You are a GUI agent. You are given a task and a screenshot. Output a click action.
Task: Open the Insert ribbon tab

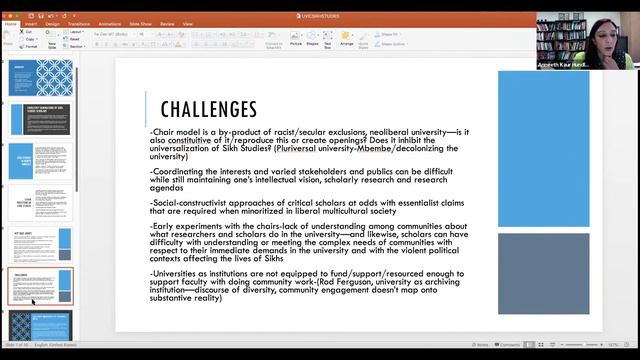pyautogui.click(x=31, y=24)
